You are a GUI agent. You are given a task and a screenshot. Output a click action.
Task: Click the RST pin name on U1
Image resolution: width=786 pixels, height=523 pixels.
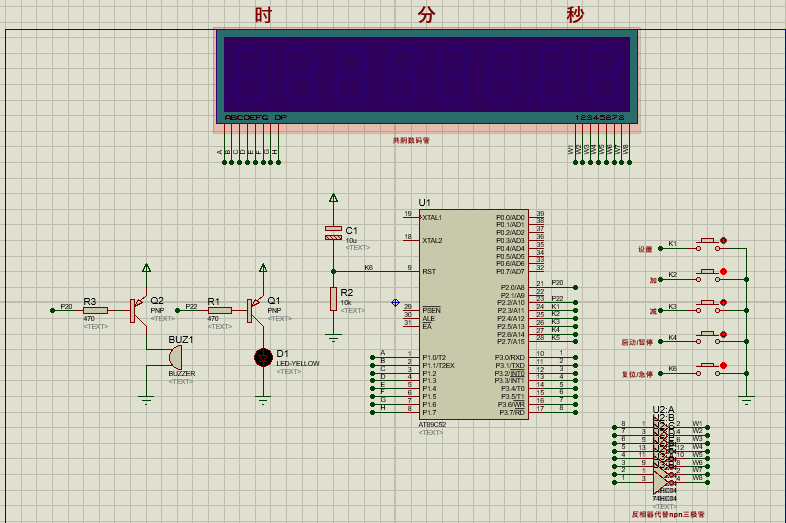(429, 271)
